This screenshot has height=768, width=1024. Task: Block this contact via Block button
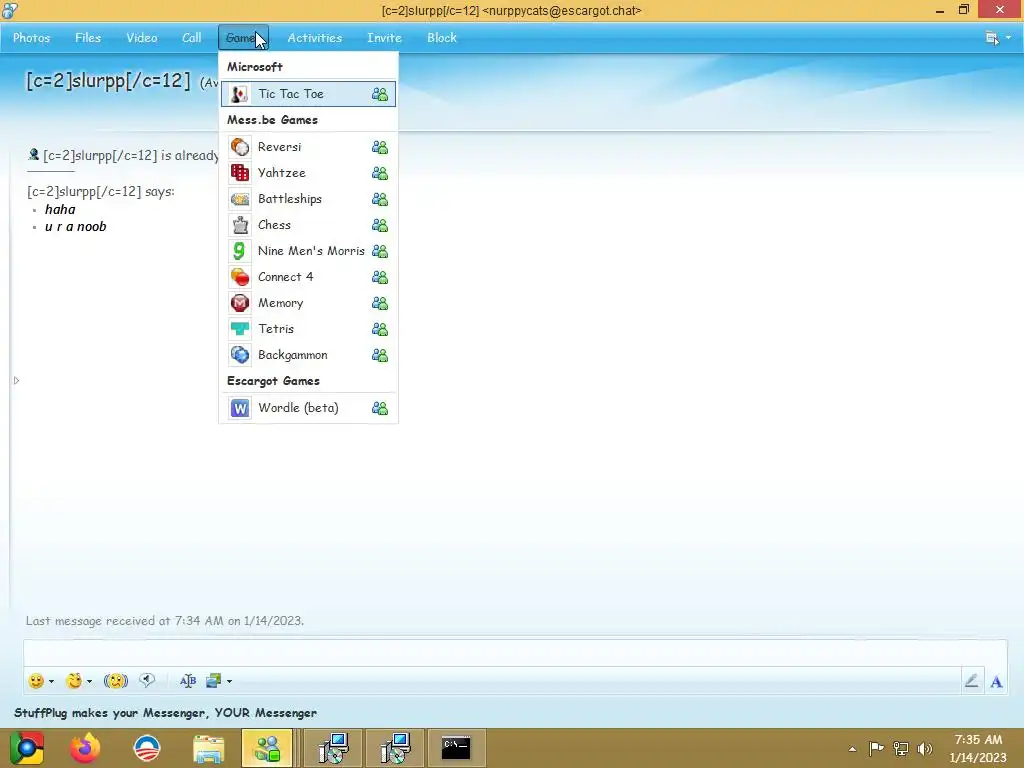pyautogui.click(x=441, y=38)
